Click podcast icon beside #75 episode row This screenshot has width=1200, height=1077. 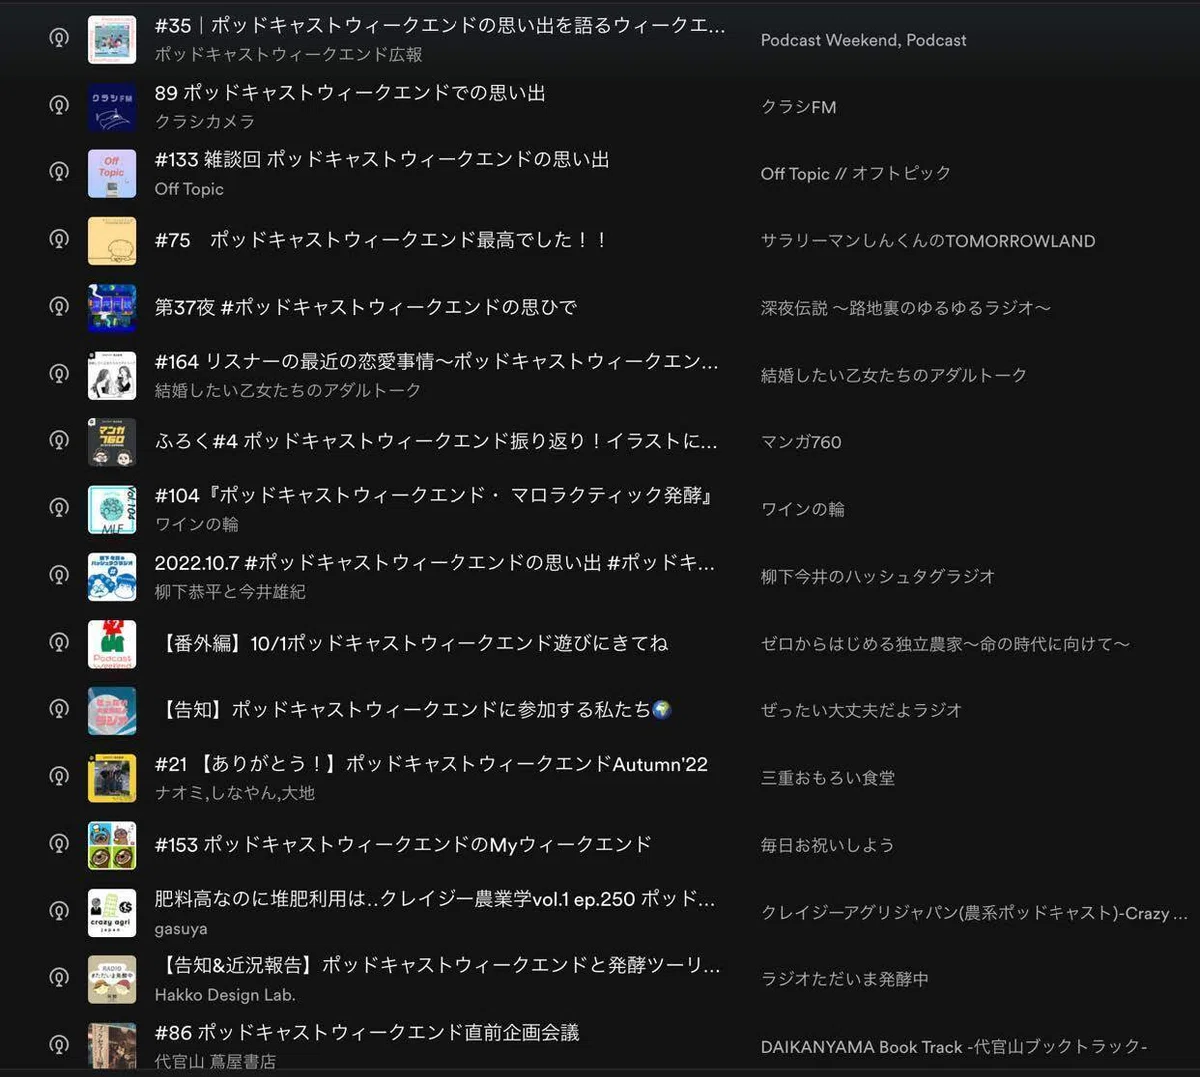[59, 239]
